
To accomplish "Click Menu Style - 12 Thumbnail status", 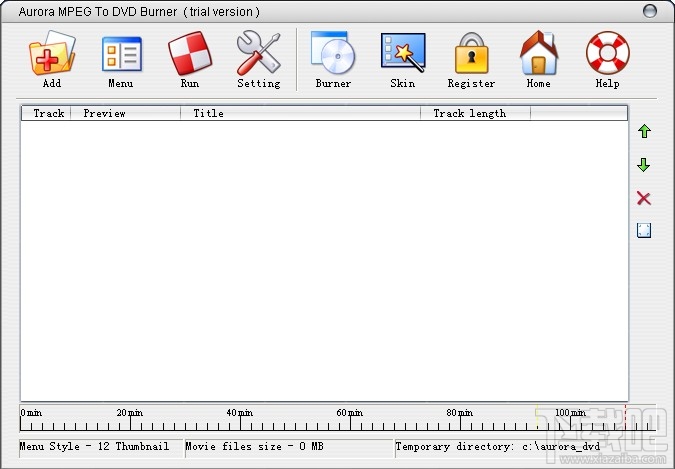I will click(x=94, y=447).
